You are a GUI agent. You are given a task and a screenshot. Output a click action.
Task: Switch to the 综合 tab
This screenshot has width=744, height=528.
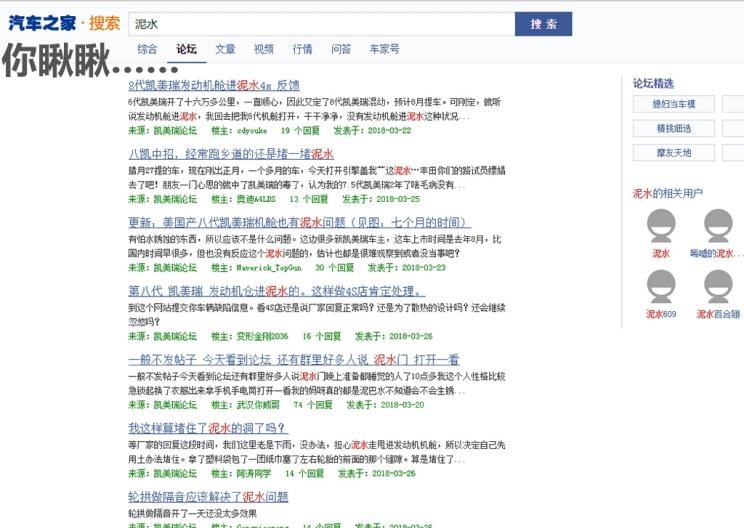[x=147, y=49]
